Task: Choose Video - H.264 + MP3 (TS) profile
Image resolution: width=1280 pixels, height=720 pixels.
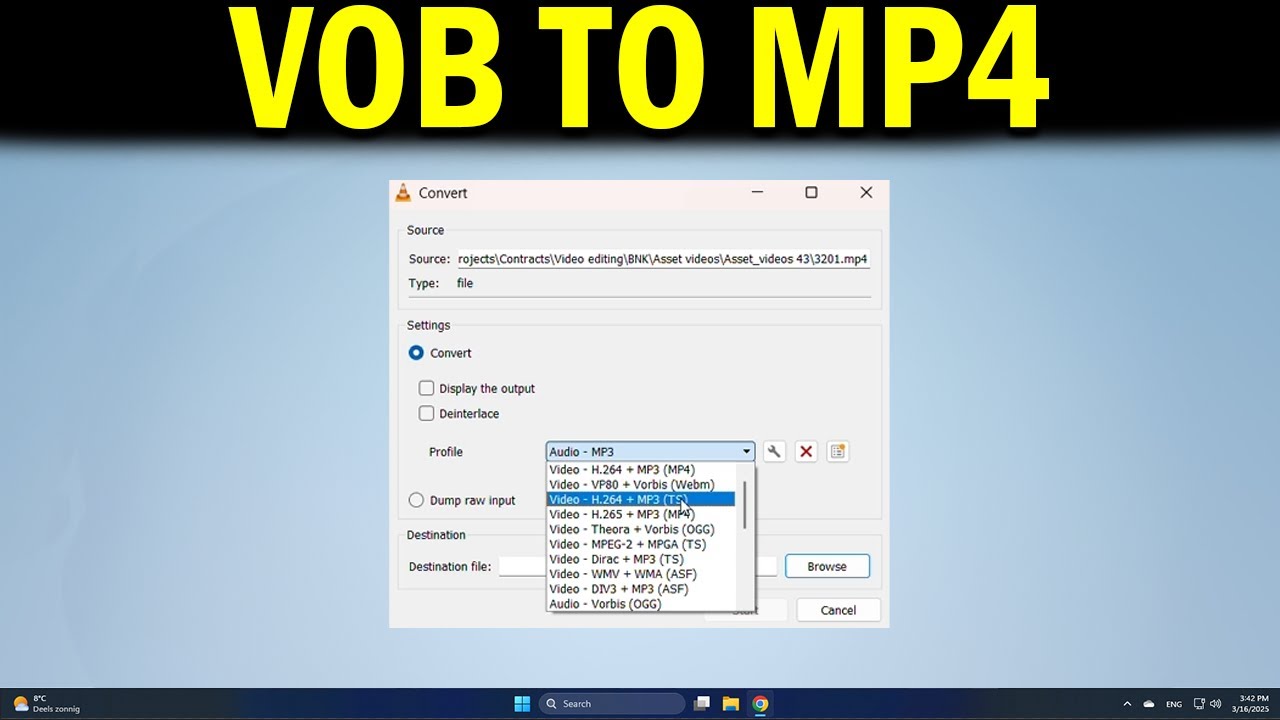Action: (641, 499)
